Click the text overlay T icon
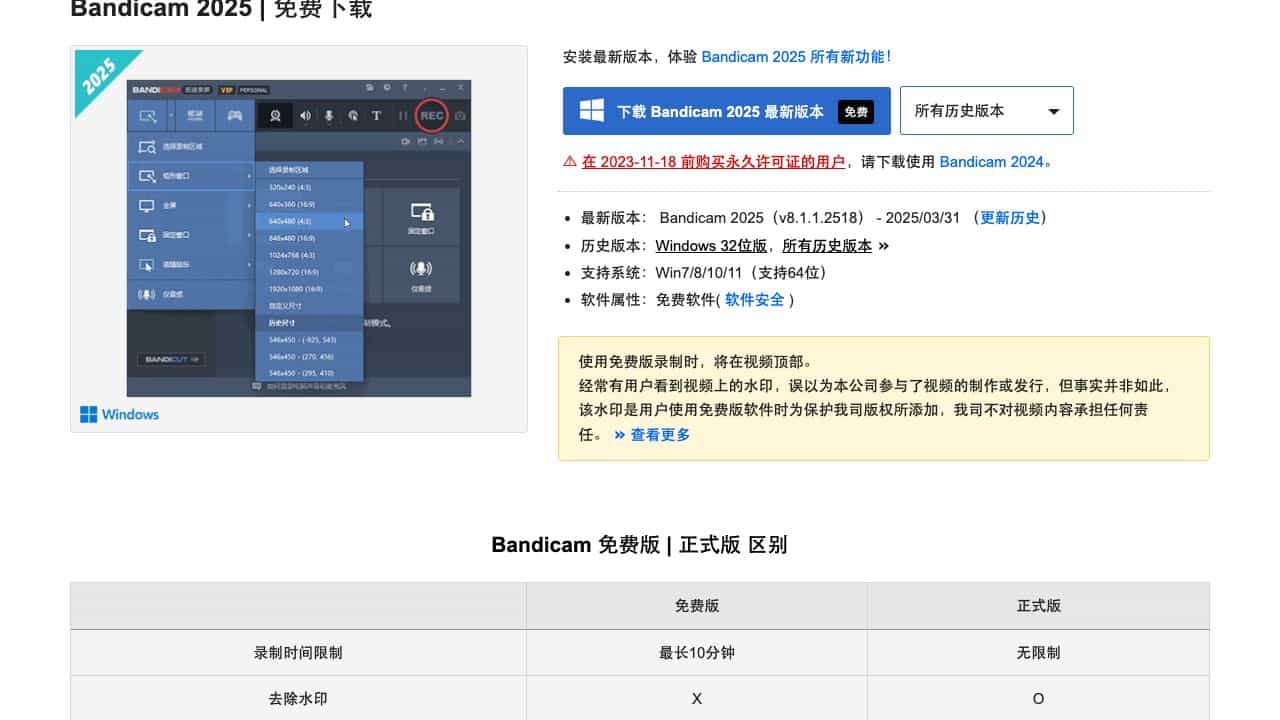 (x=377, y=116)
